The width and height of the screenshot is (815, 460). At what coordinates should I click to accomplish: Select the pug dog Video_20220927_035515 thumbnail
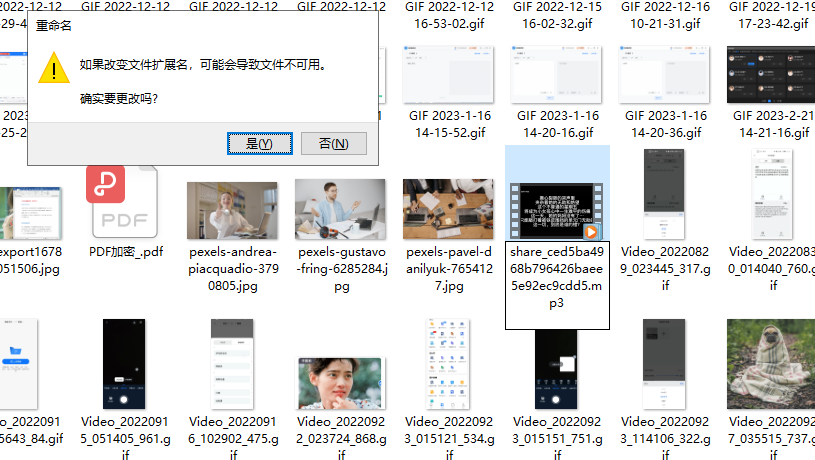click(x=771, y=364)
